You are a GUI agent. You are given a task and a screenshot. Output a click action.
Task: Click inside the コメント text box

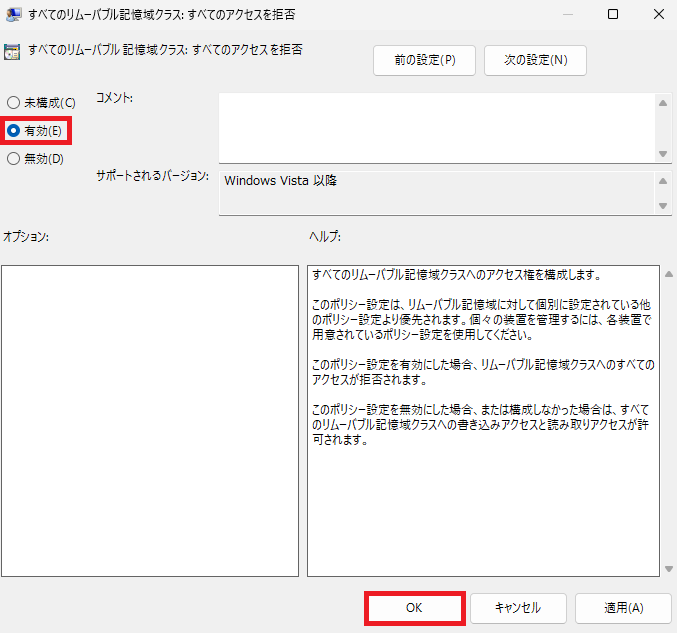(x=437, y=128)
